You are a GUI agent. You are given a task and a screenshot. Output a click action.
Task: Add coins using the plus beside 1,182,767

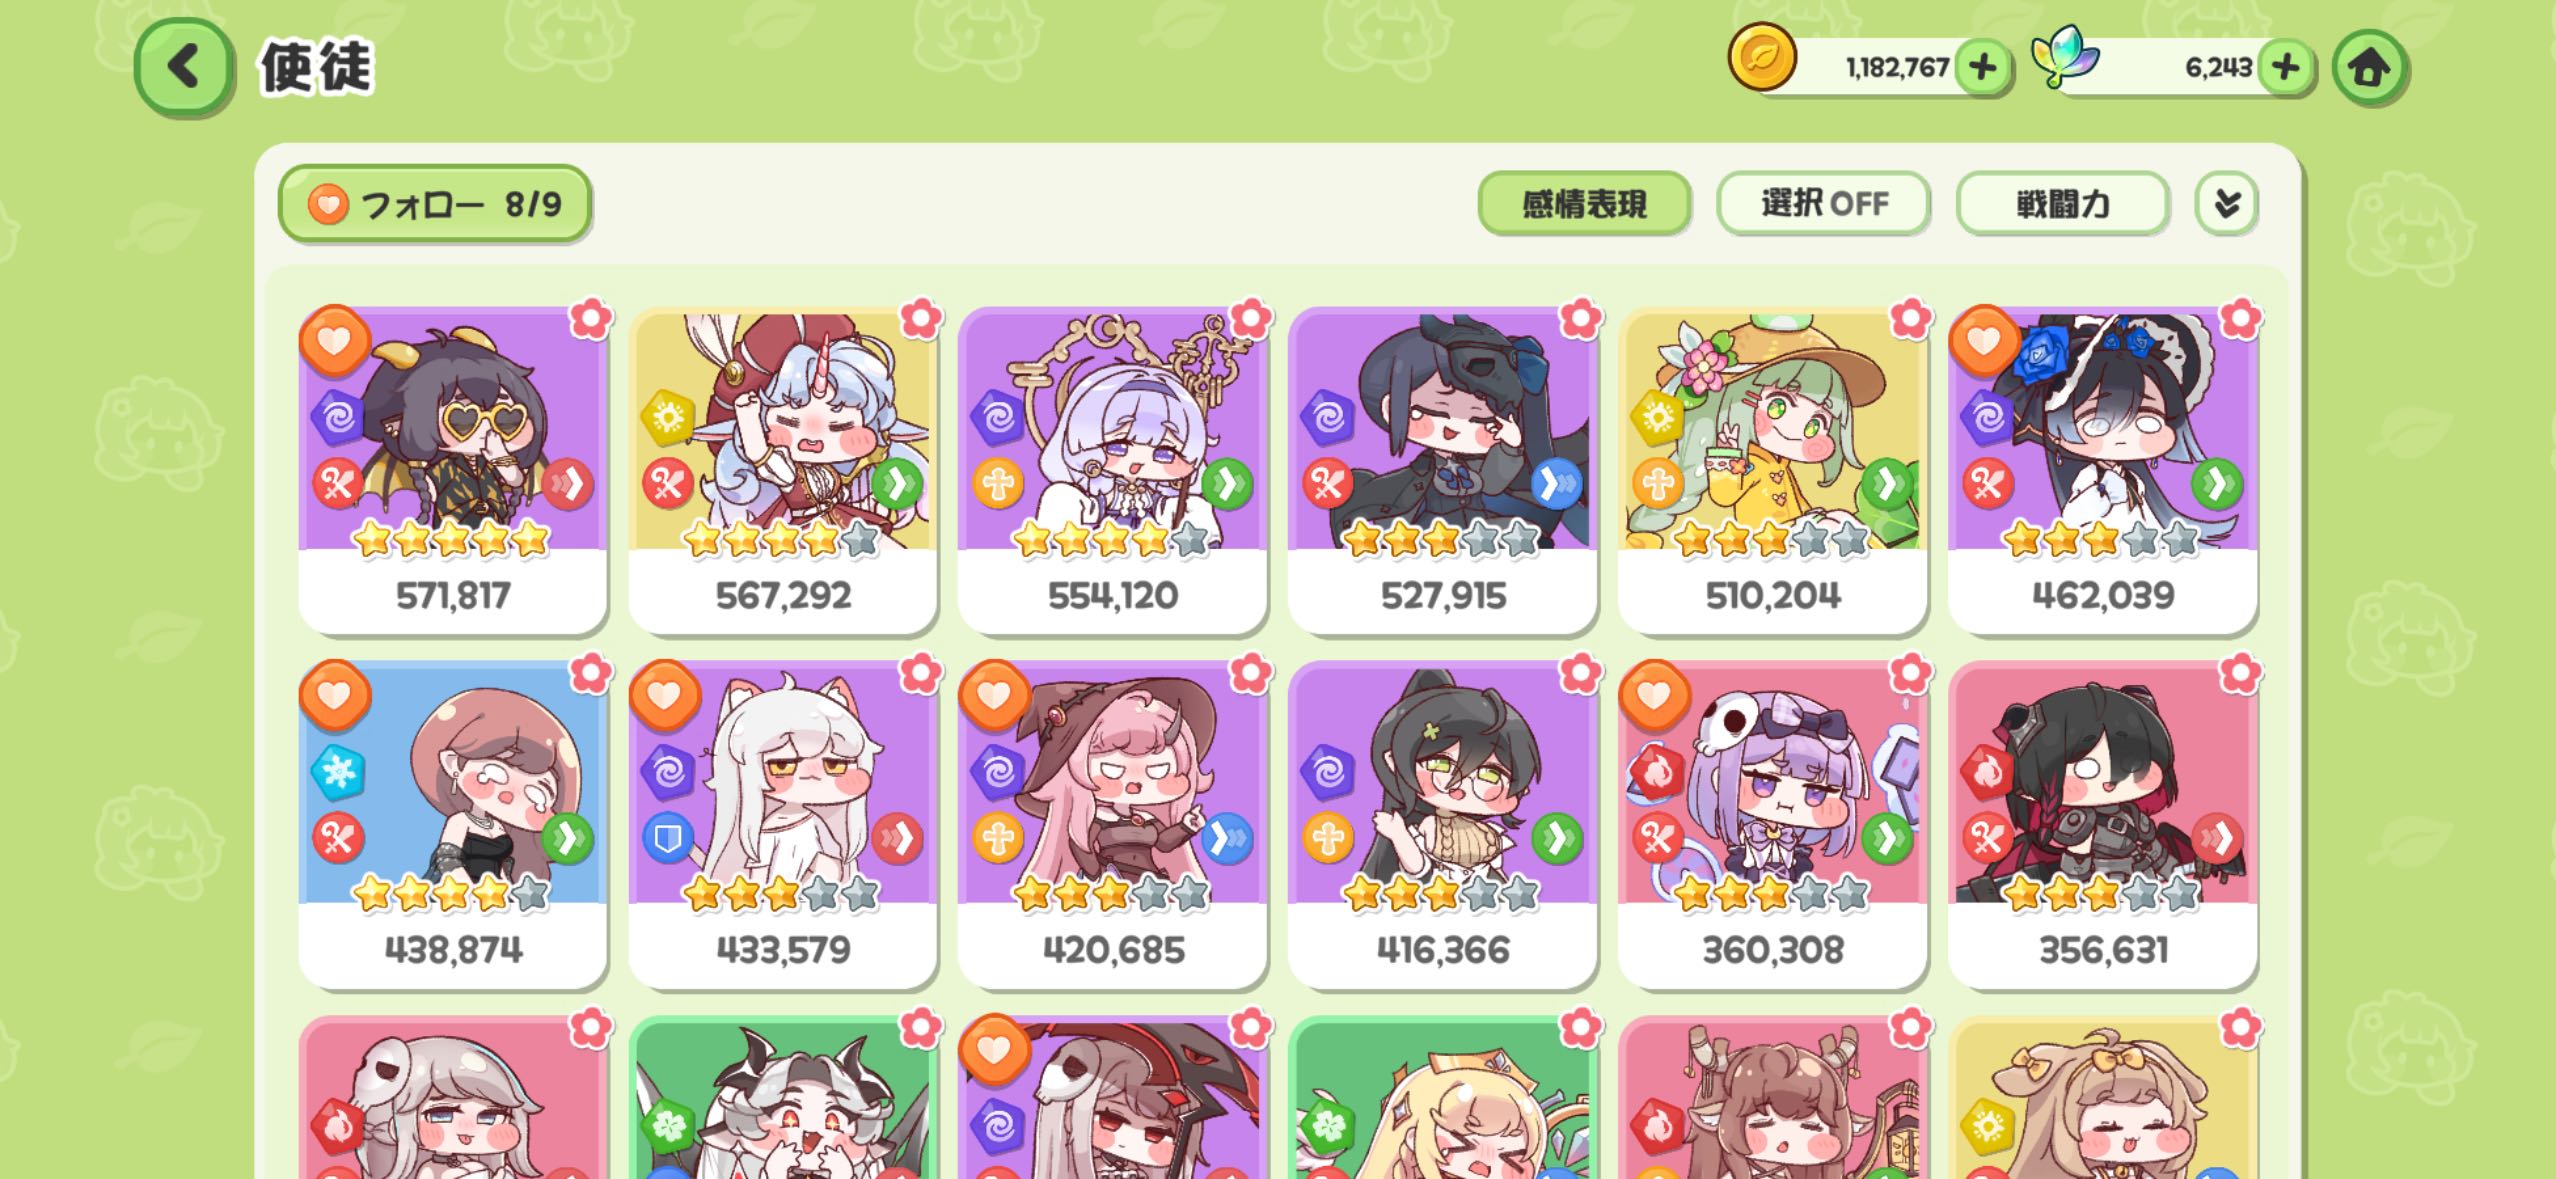click(x=1982, y=67)
